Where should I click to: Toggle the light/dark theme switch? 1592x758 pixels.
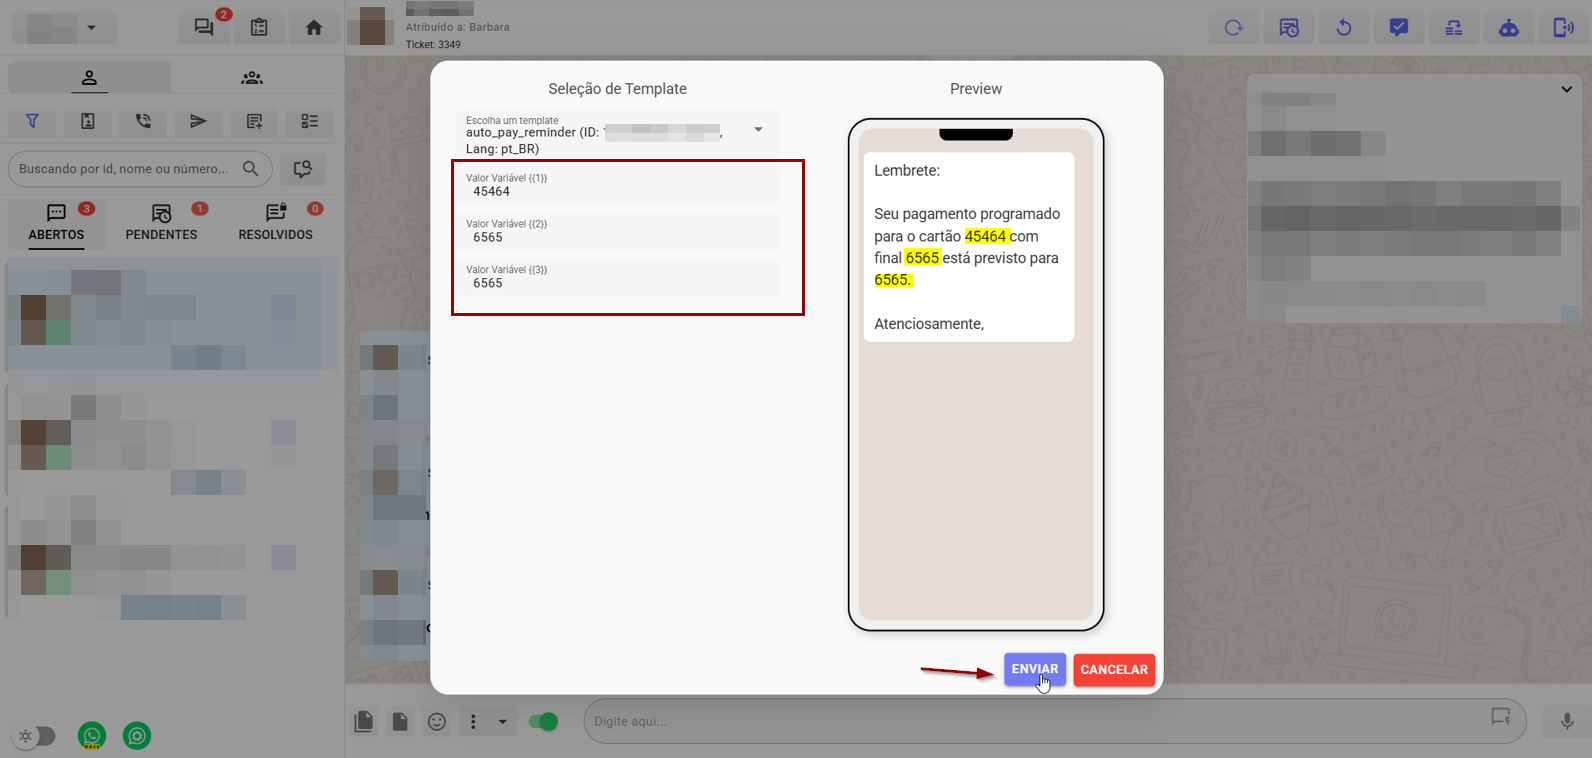[x=36, y=736]
